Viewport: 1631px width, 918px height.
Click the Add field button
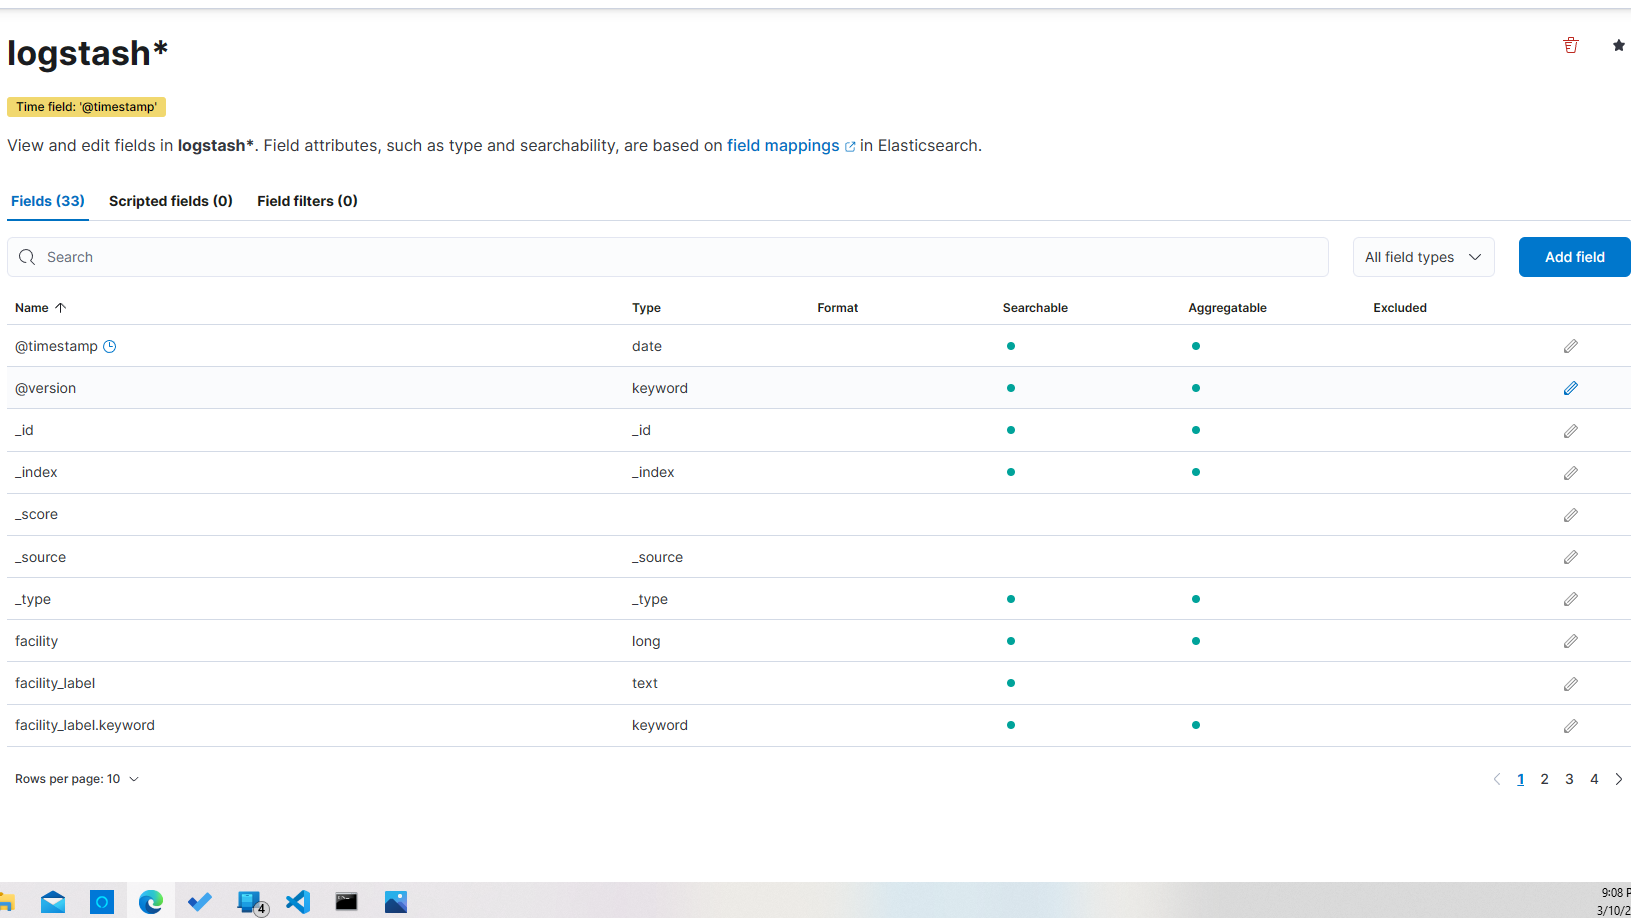1574,257
